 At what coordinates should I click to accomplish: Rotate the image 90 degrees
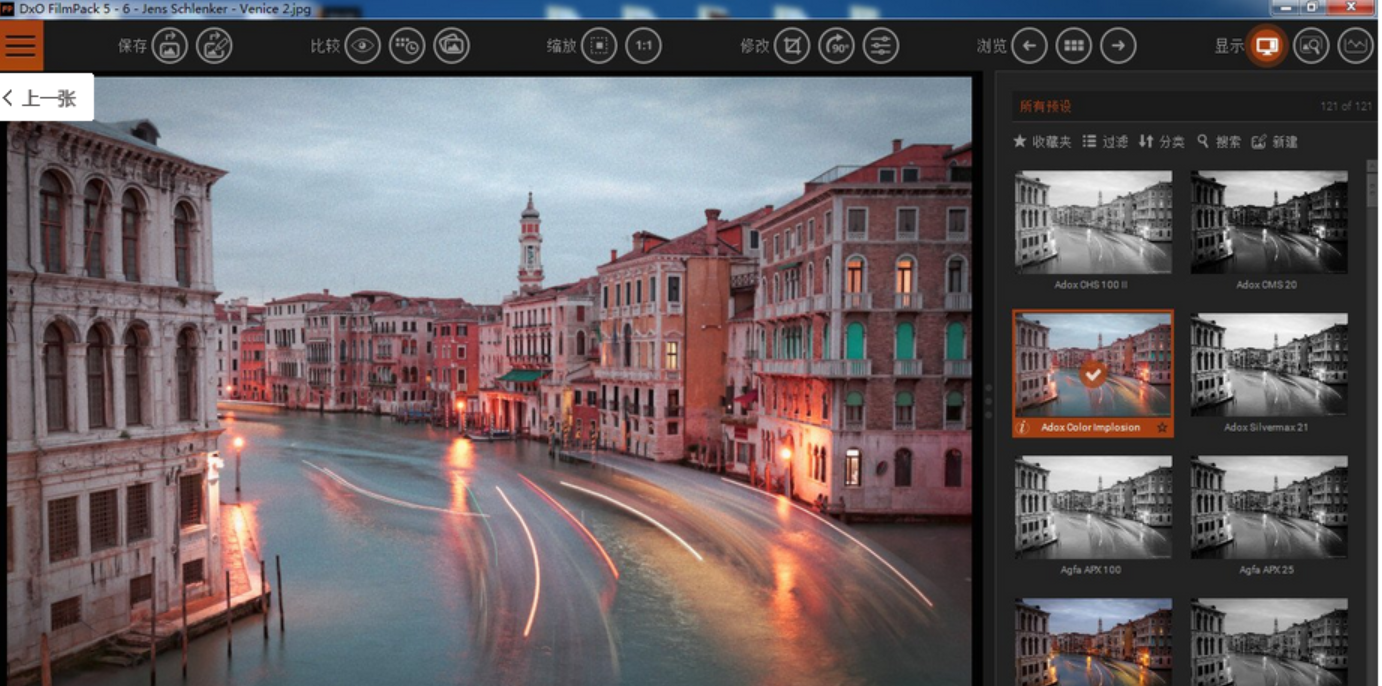click(836, 46)
